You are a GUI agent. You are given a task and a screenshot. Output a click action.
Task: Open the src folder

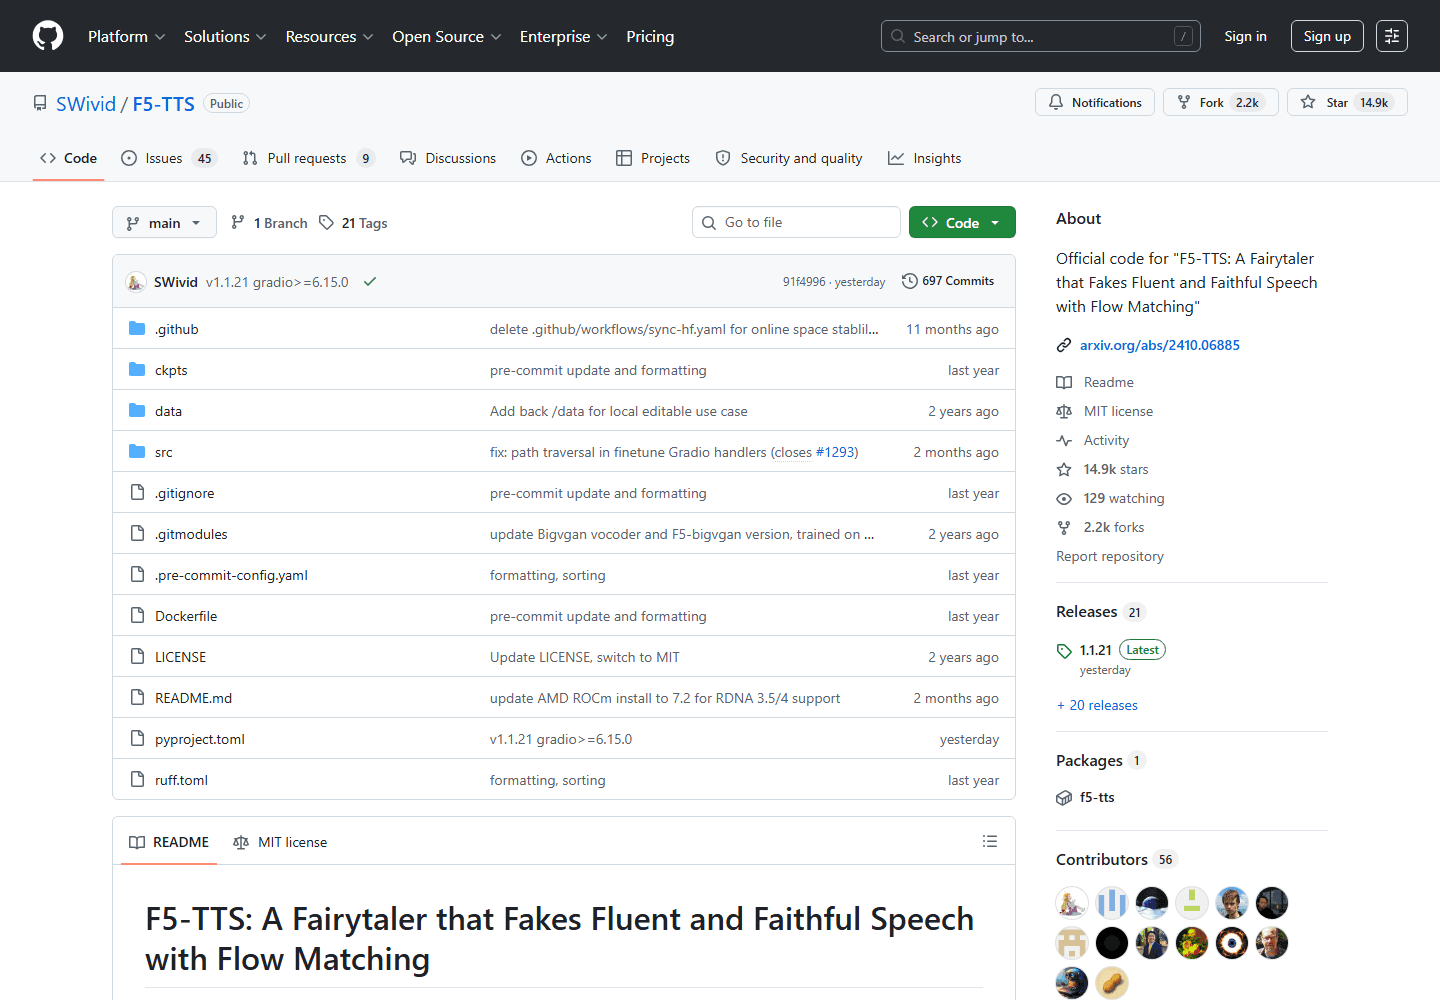click(164, 452)
